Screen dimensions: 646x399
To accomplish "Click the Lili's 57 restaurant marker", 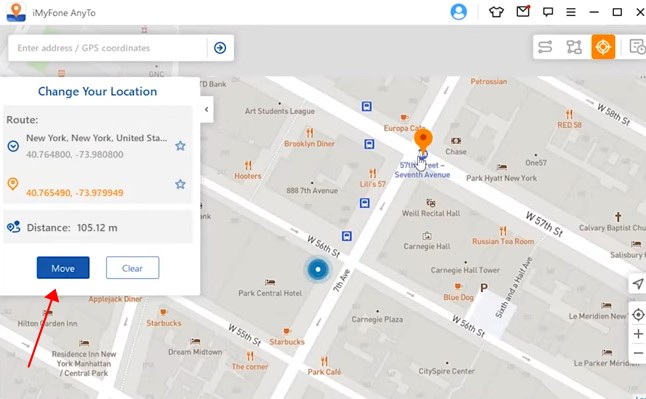I will click(x=372, y=173).
